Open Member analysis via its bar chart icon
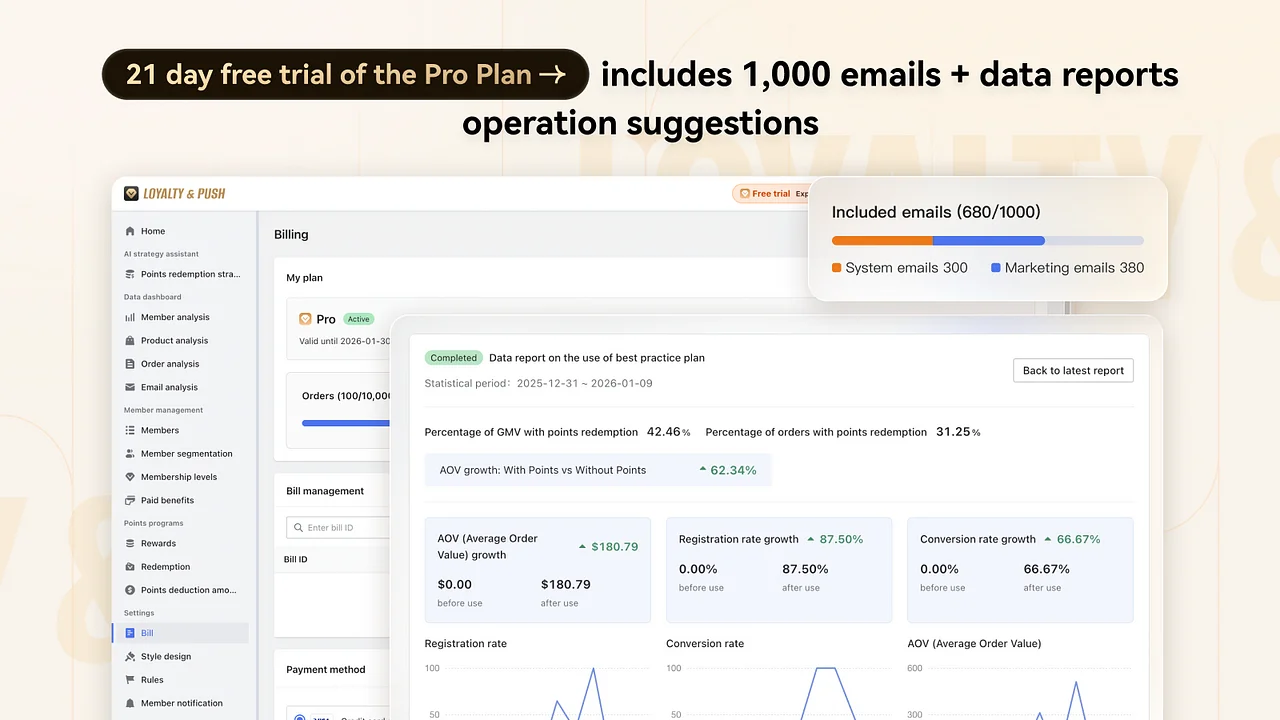 [x=130, y=317]
